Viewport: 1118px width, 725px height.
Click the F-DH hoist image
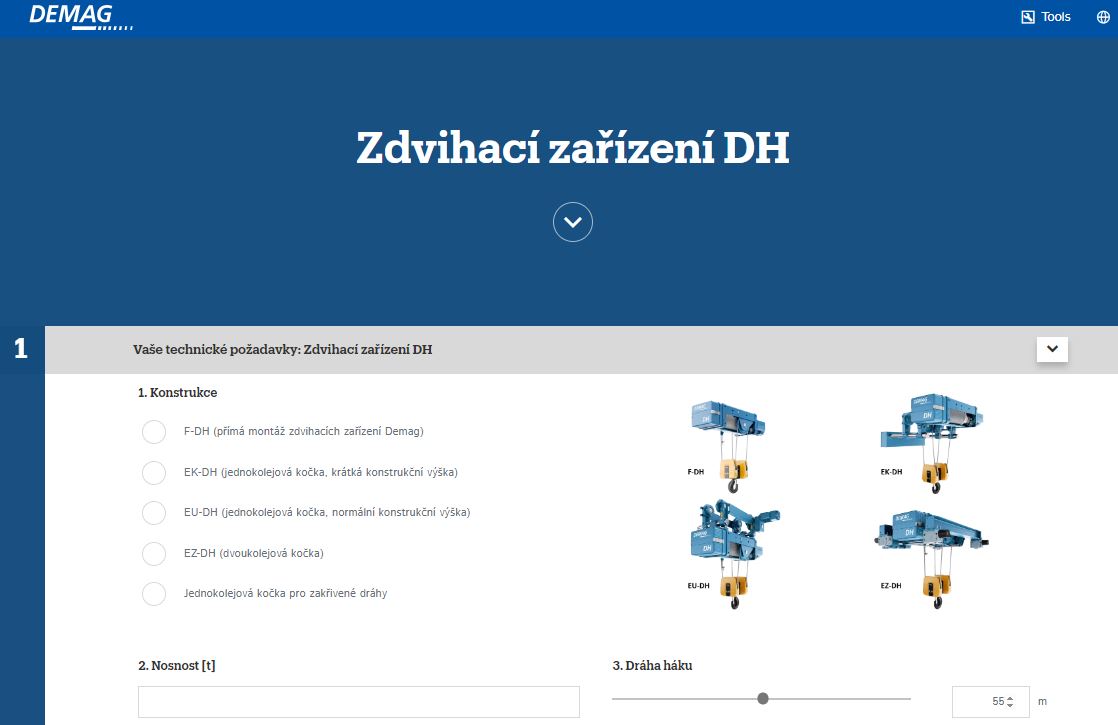pyautogui.click(x=727, y=446)
